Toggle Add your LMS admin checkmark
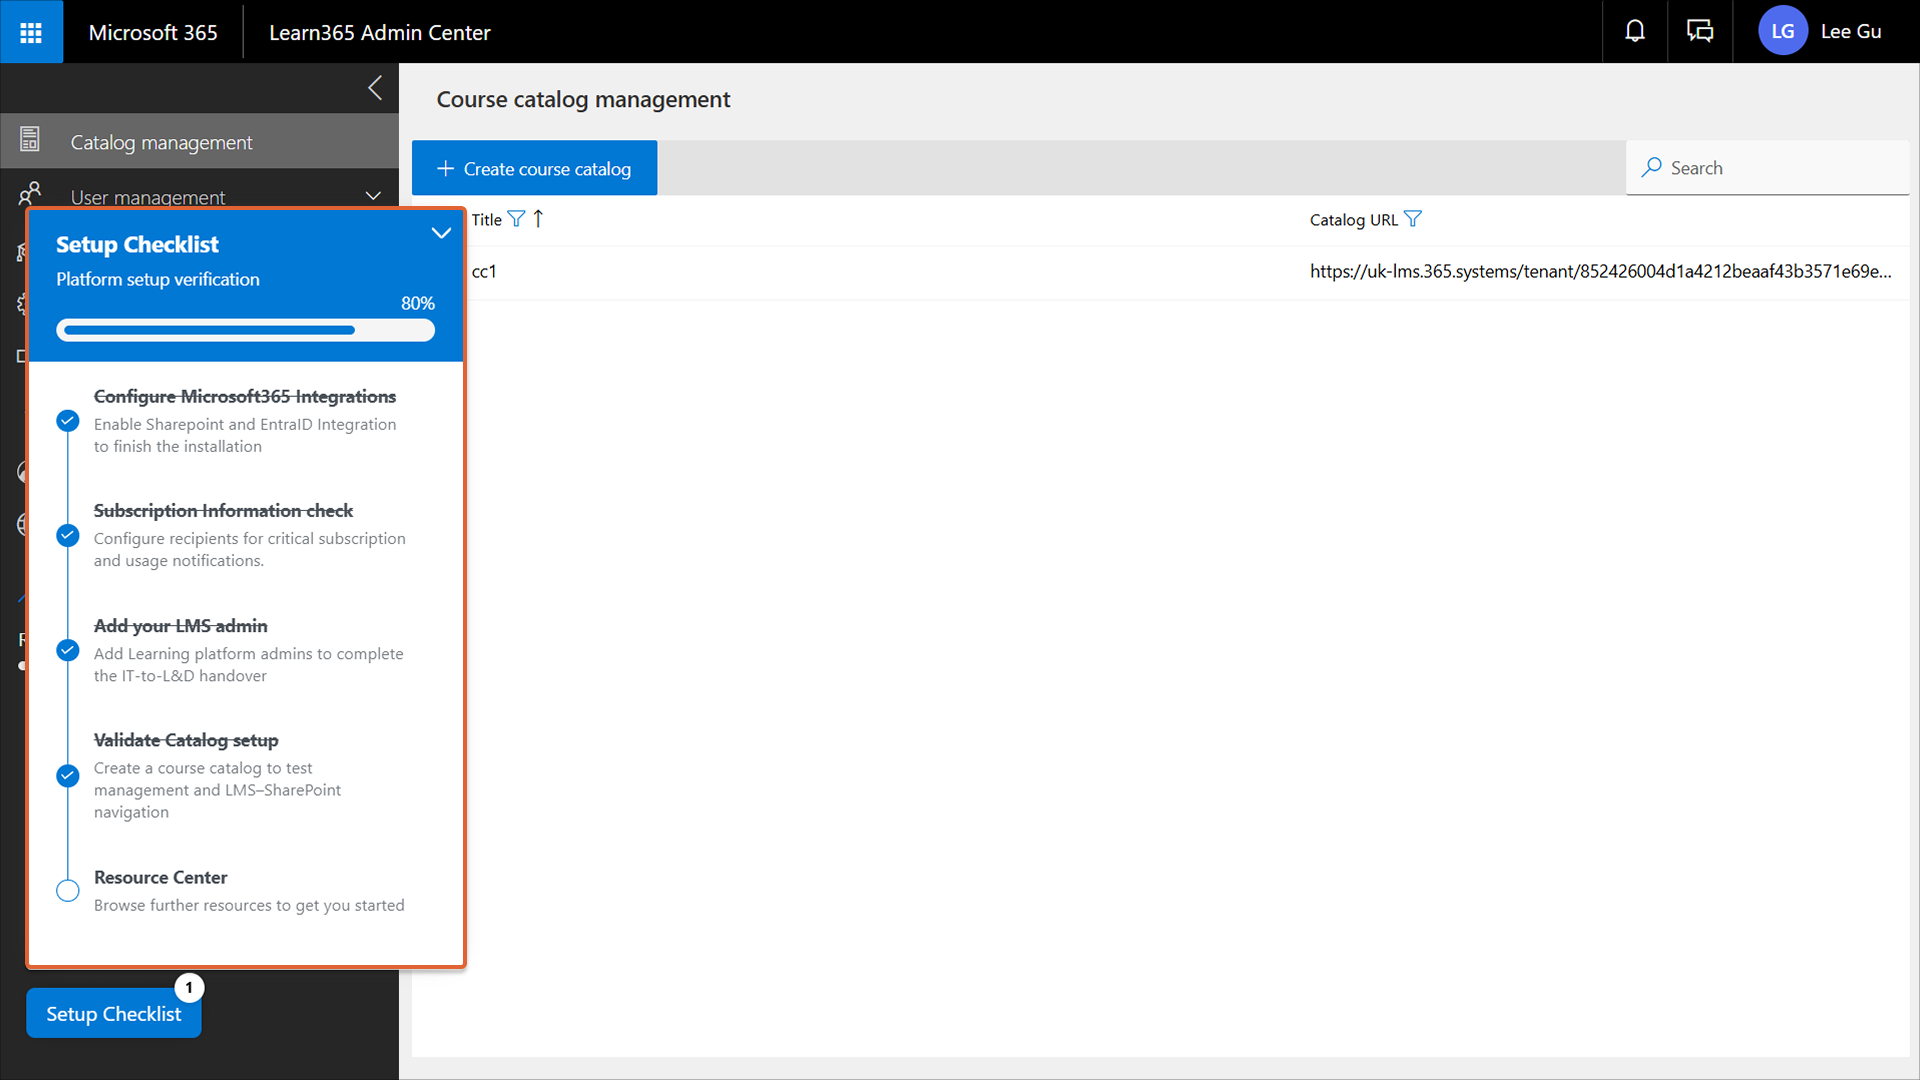This screenshot has height=1080, width=1920. click(x=68, y=650)
